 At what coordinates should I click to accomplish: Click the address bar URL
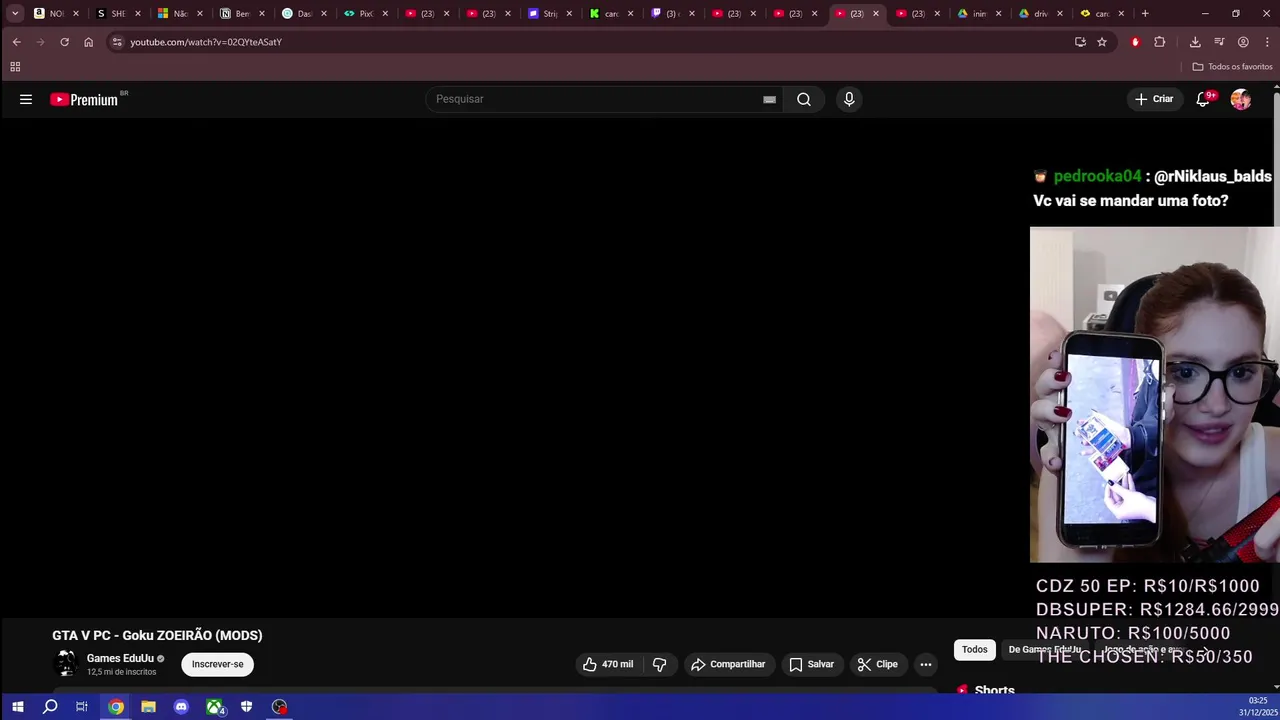206,42
